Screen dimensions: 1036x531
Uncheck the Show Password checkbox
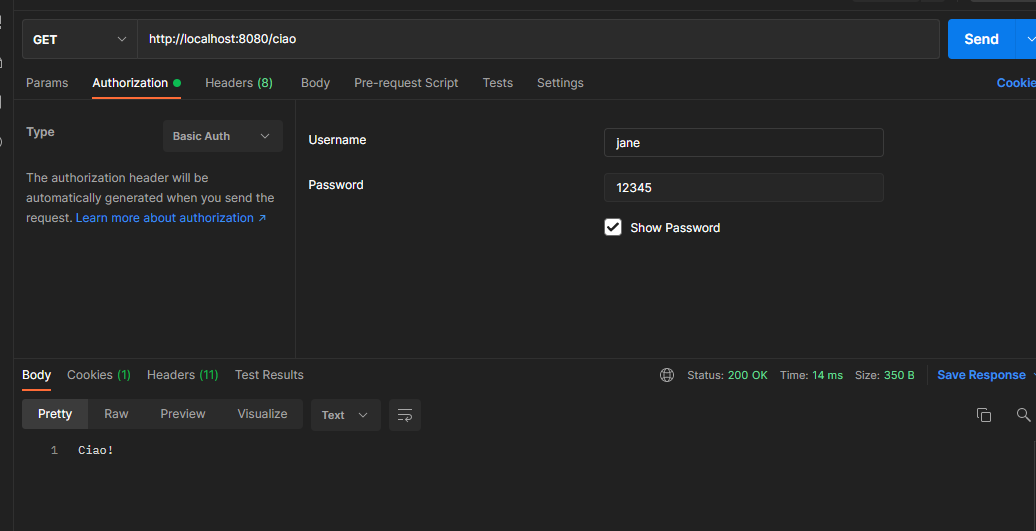coord(612,227)
